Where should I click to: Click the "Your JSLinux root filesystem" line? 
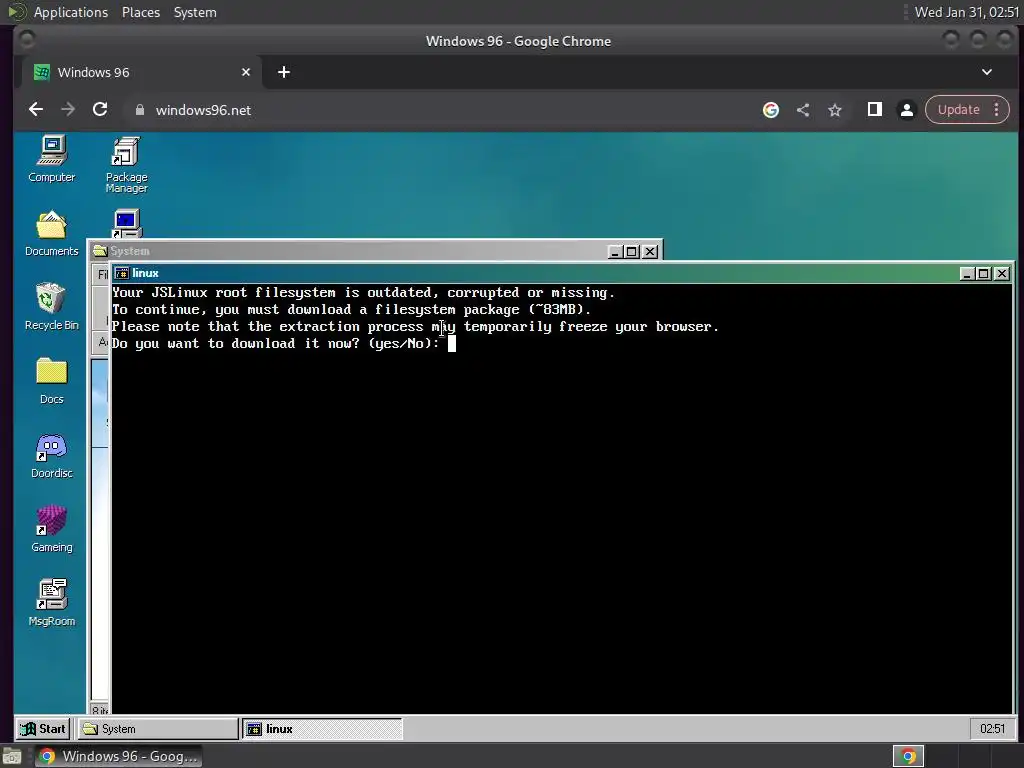point(364,293)
